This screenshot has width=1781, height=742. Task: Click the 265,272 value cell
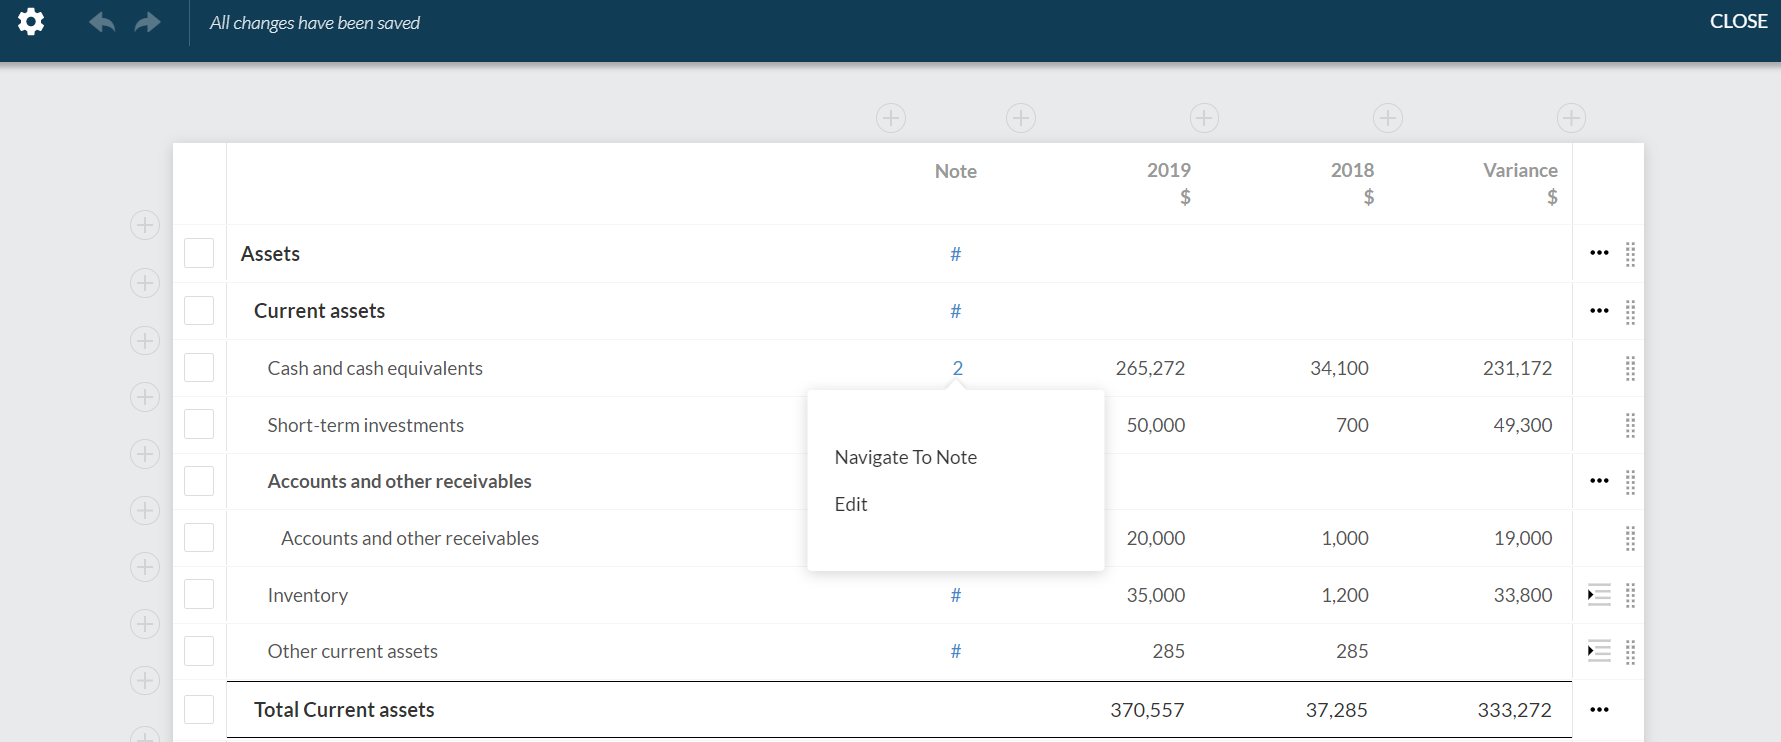pos(1150,369)
